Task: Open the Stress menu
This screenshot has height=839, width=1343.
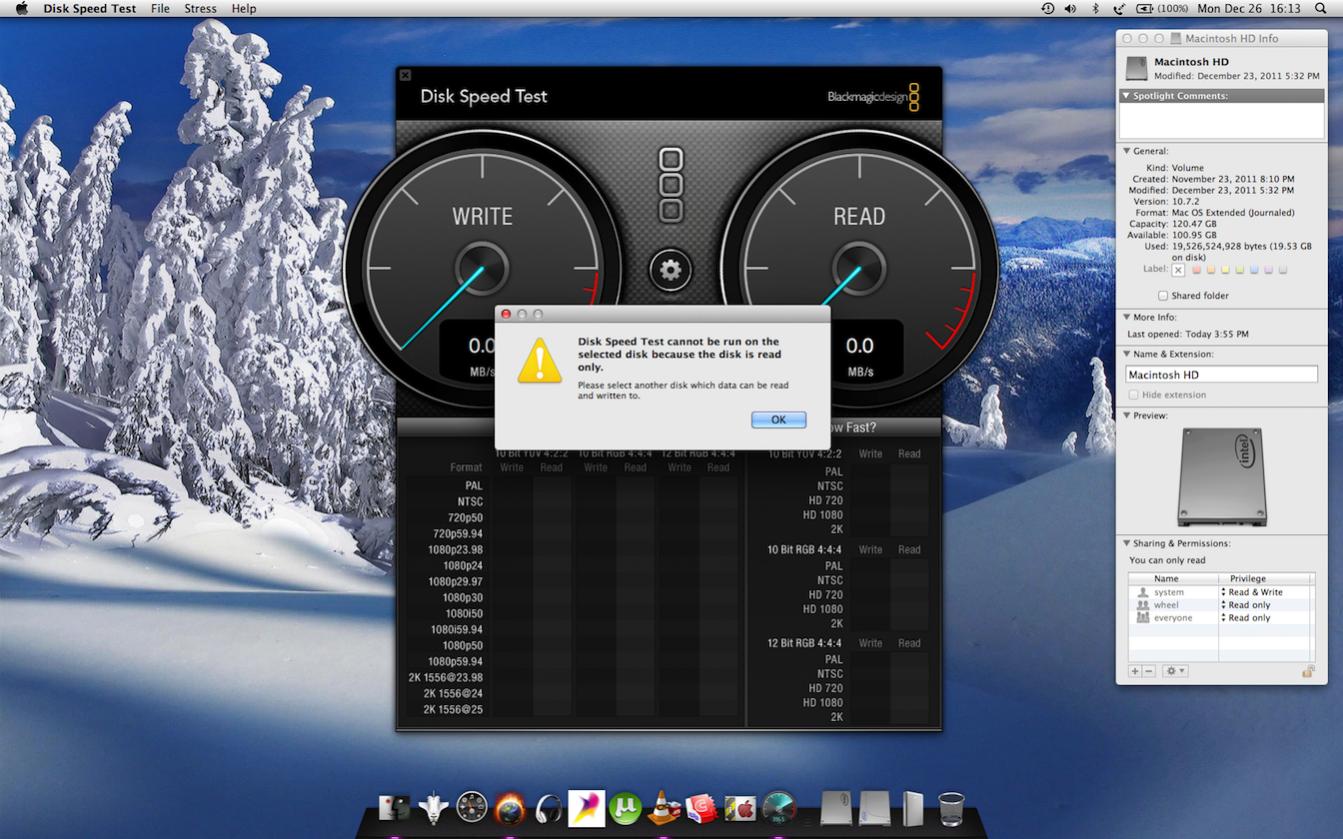Action: [200, 8]
